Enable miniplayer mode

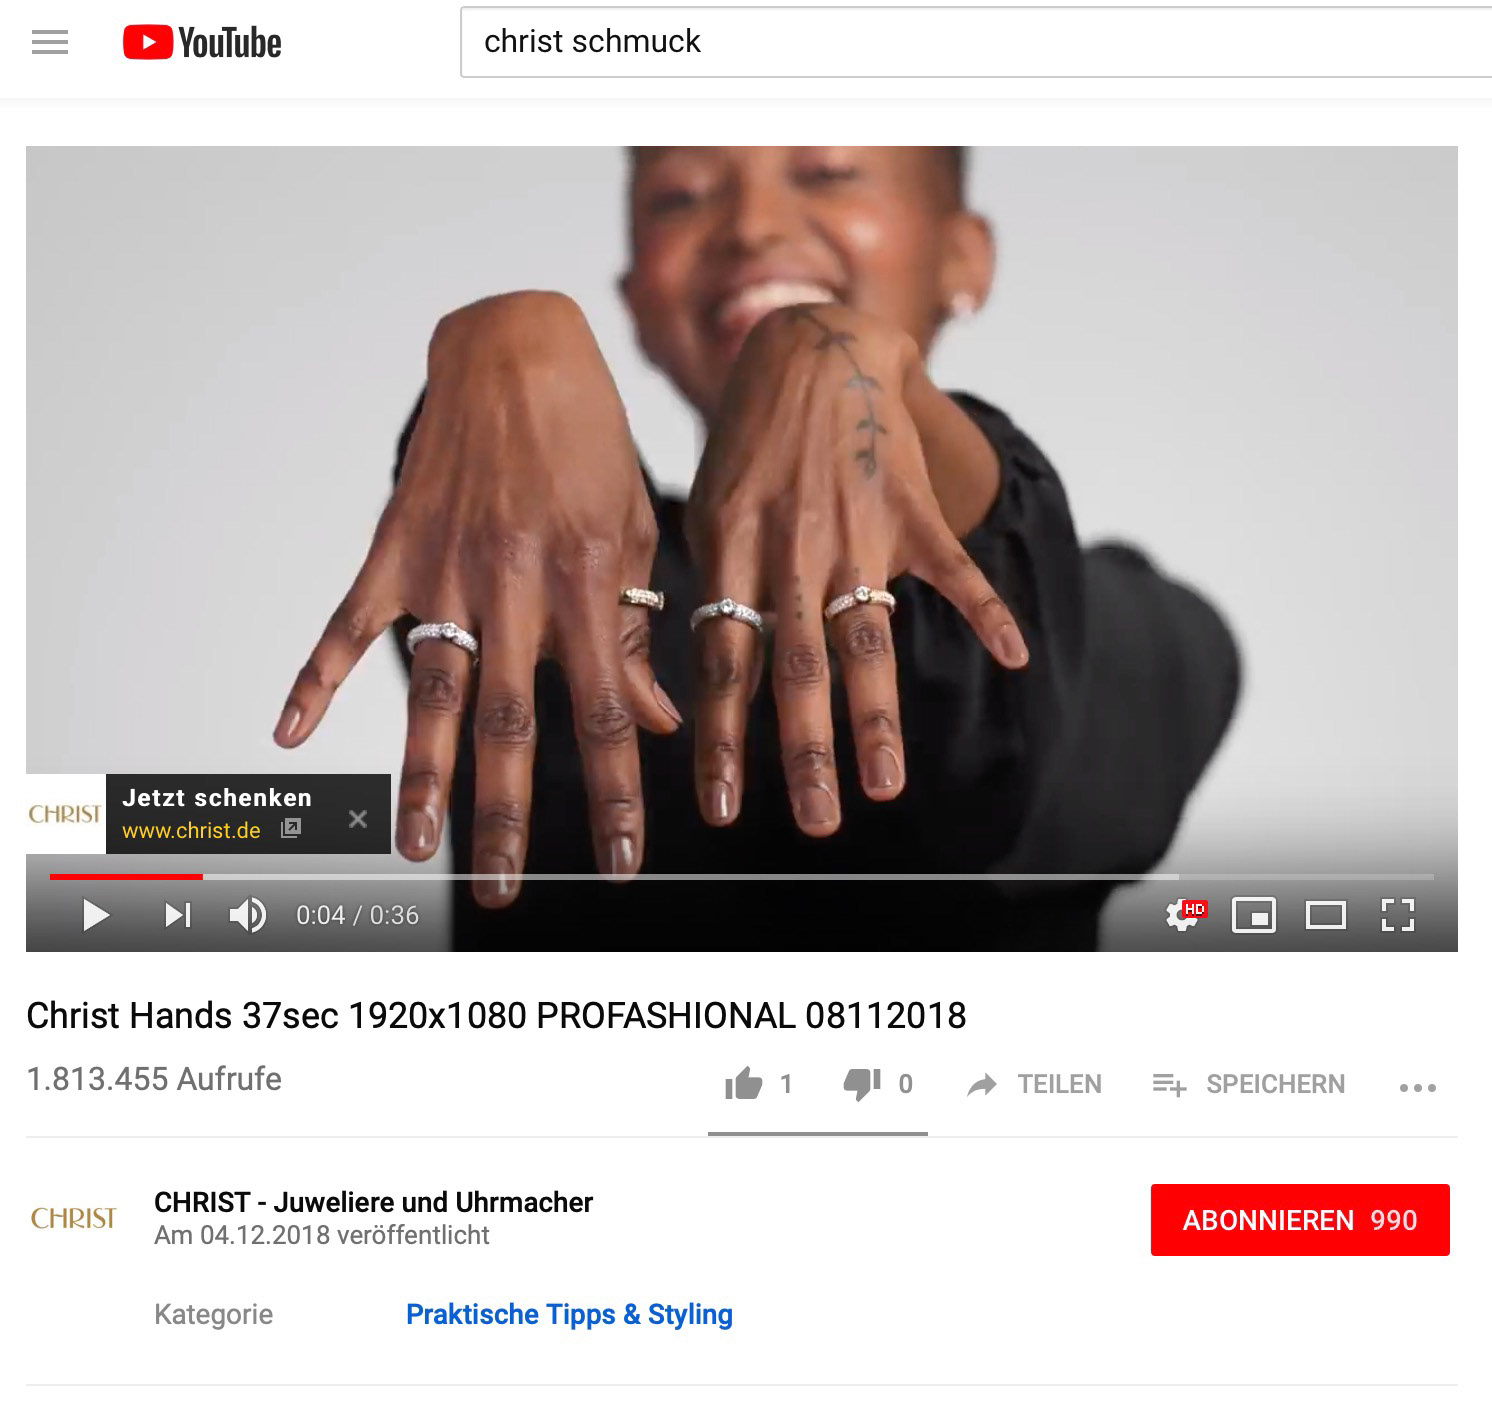pos(1254,915)
